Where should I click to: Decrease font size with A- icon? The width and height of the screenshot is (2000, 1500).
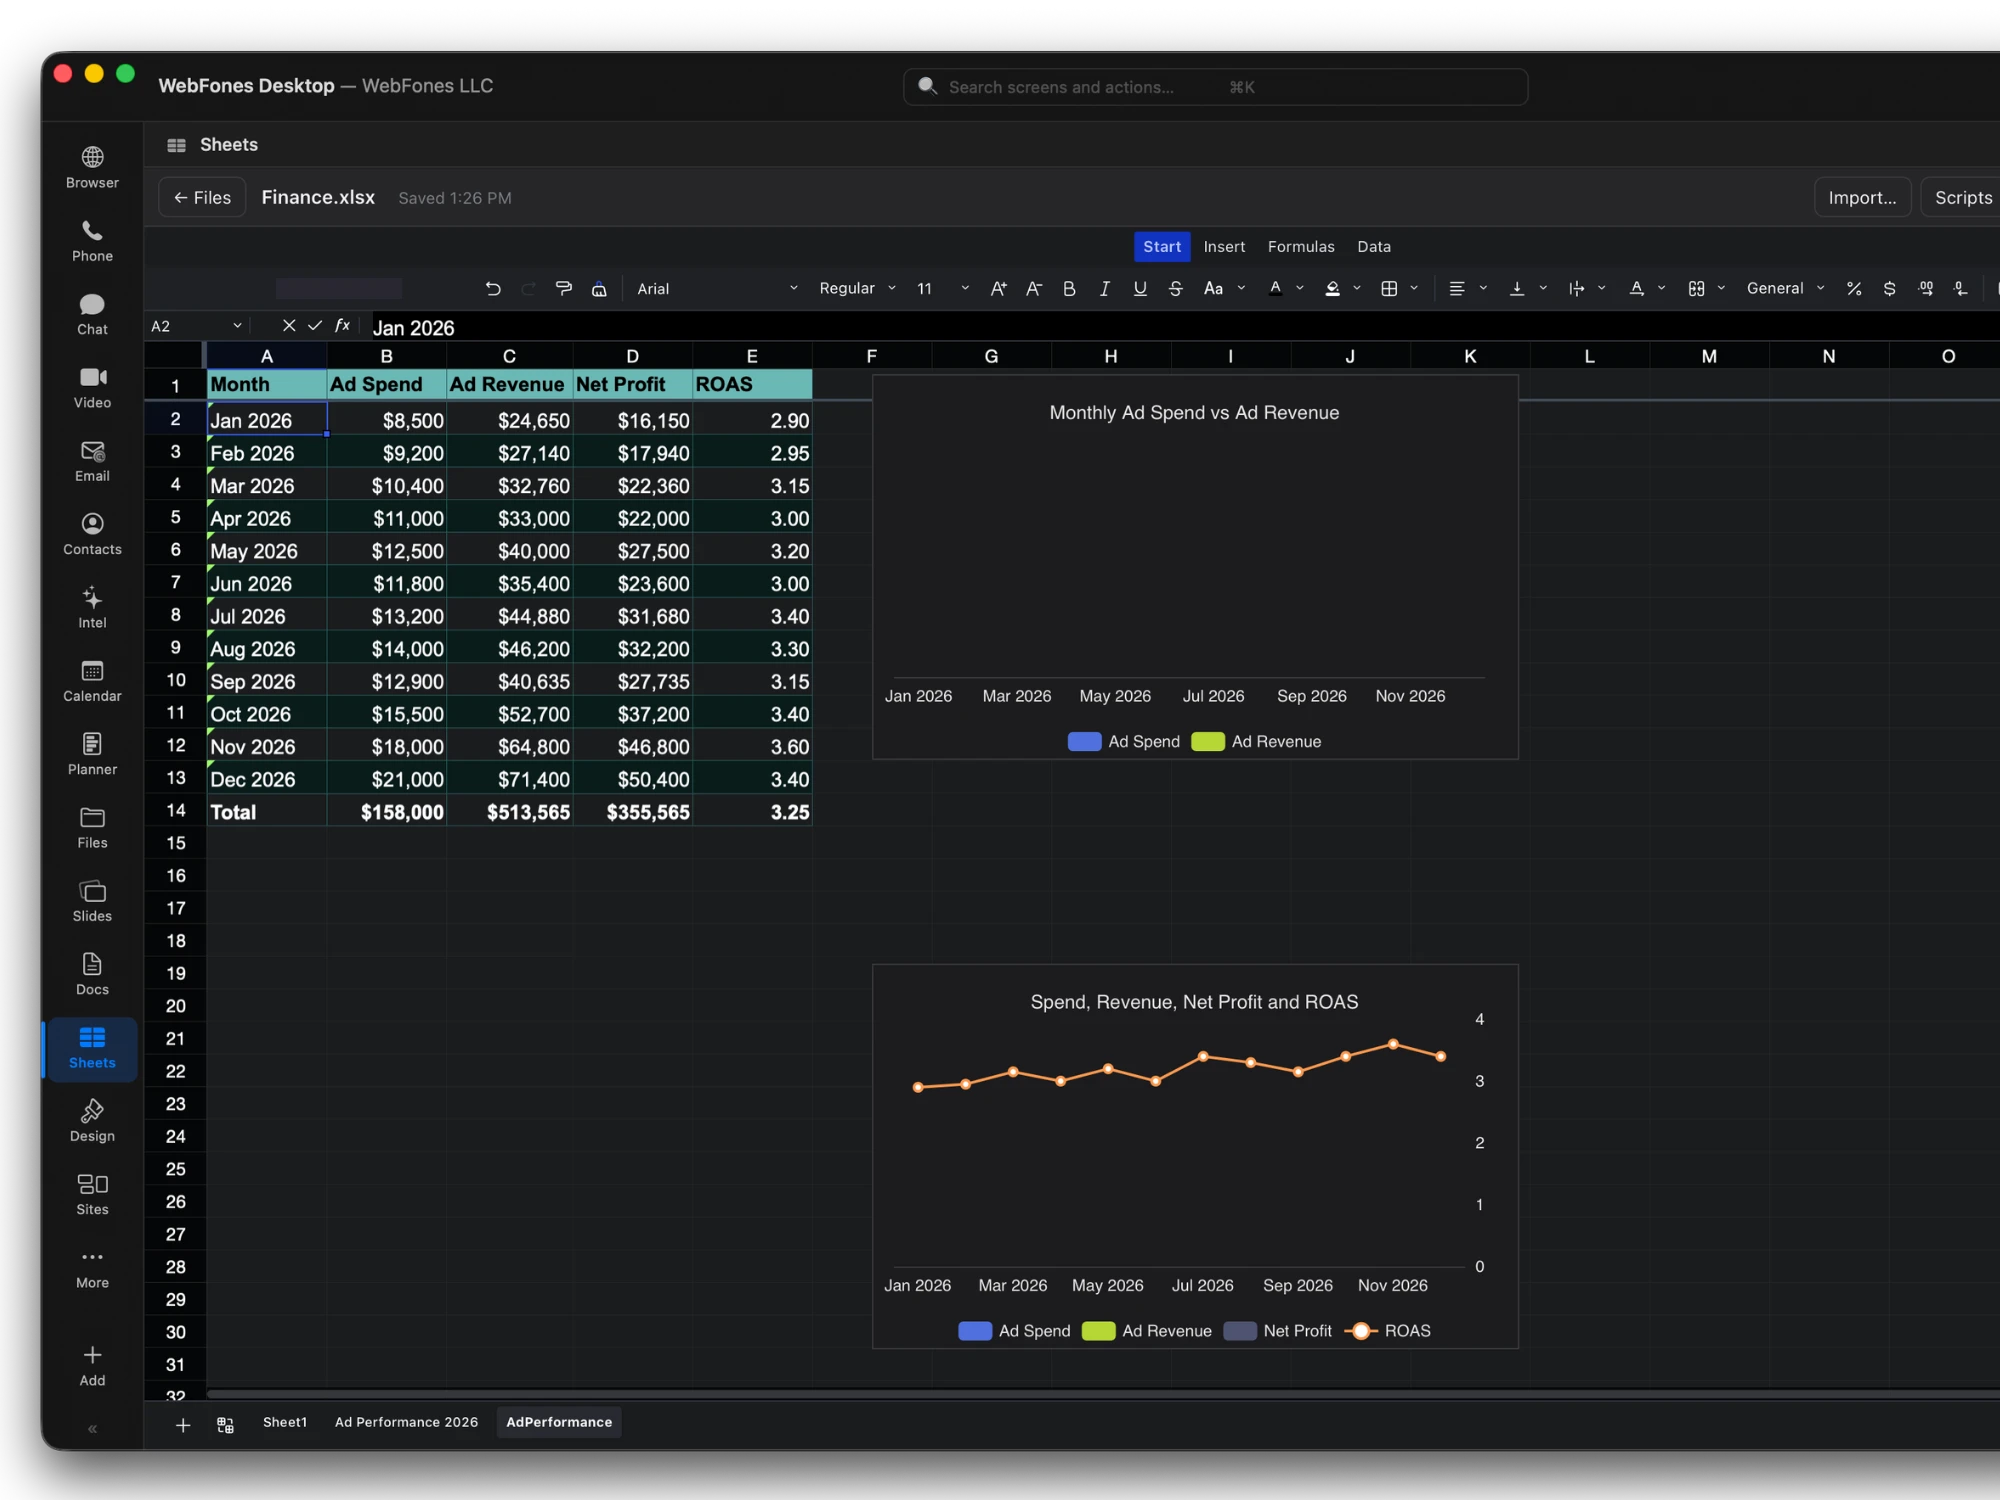(1034, 289)
